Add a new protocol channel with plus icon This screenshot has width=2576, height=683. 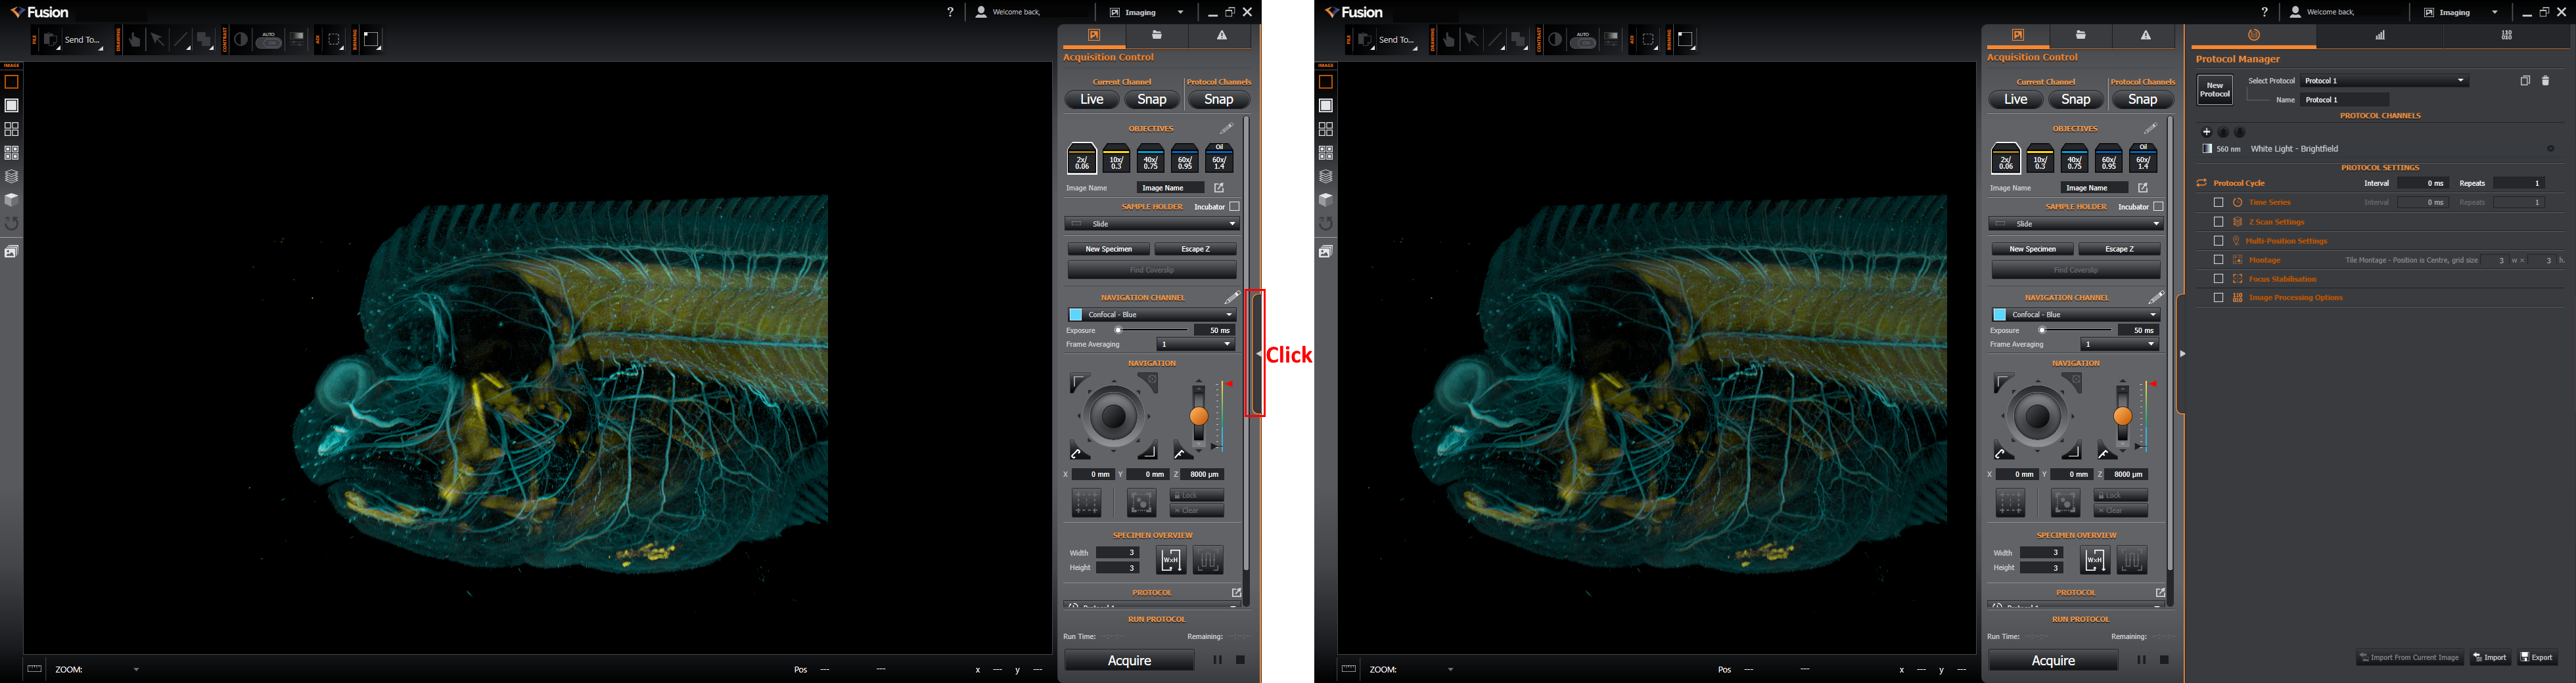tap(2206, 132)
